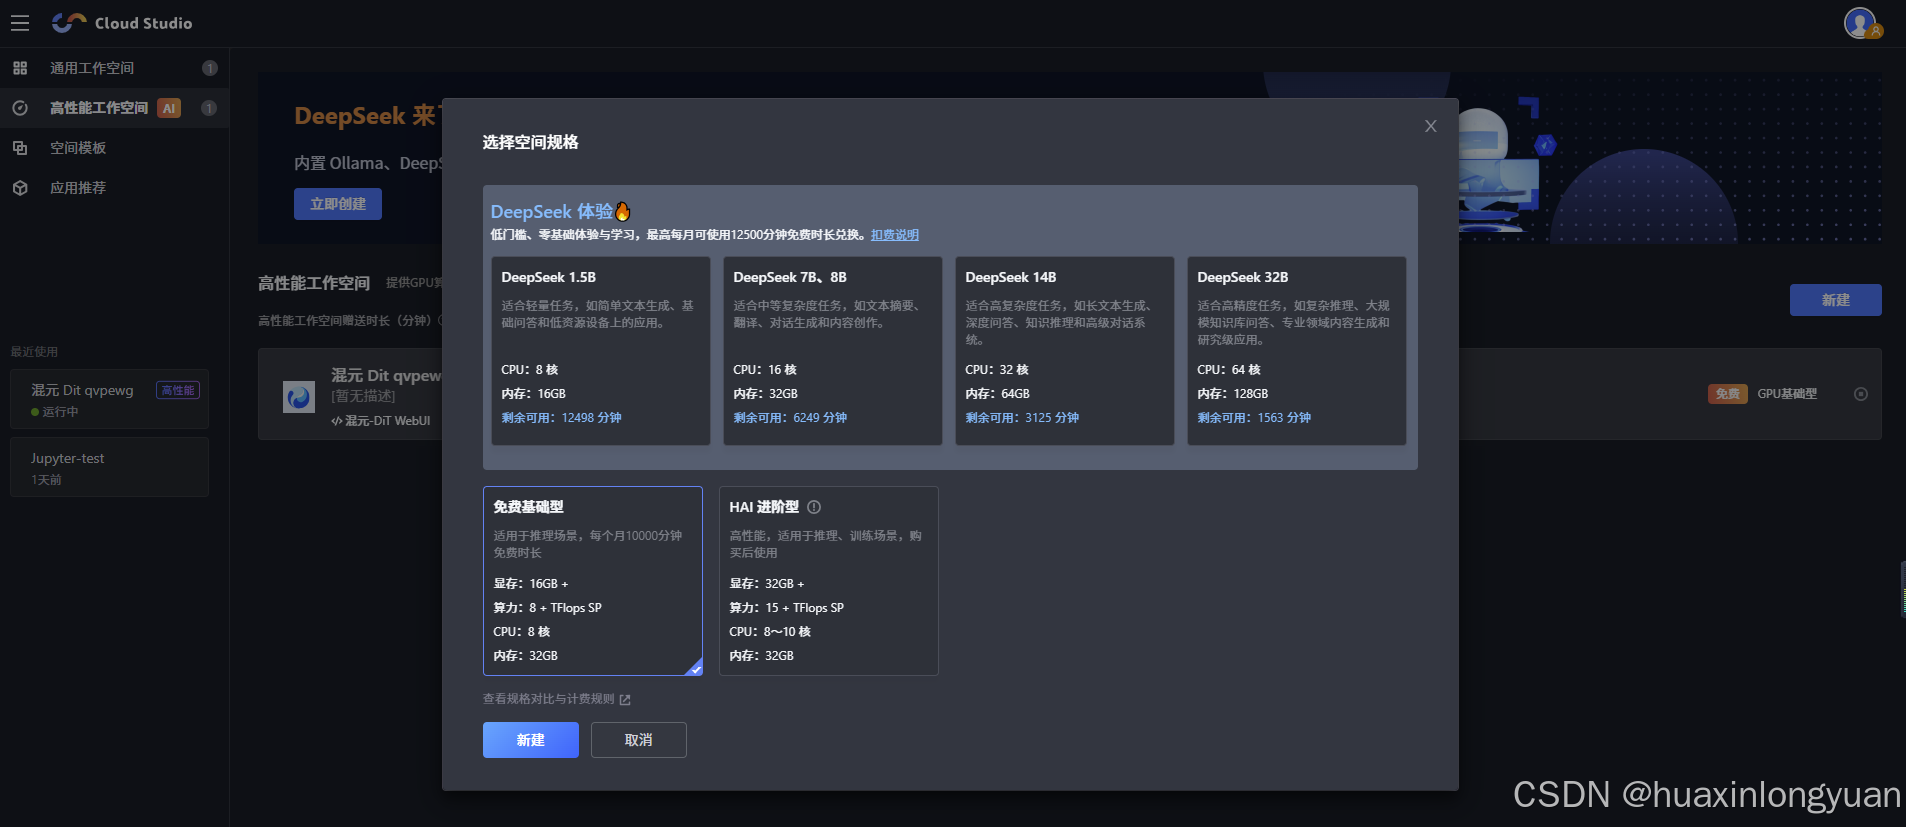Select the DeepSeek 1.5B spec card

[x=601, y=351]
